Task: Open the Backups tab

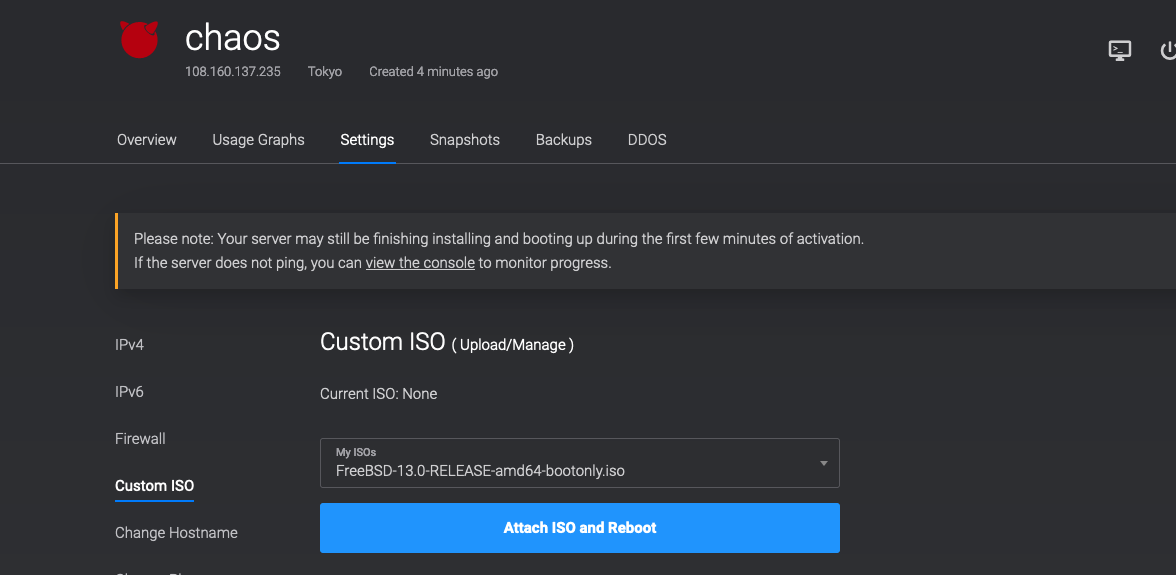Action: (x=563, y=140)
